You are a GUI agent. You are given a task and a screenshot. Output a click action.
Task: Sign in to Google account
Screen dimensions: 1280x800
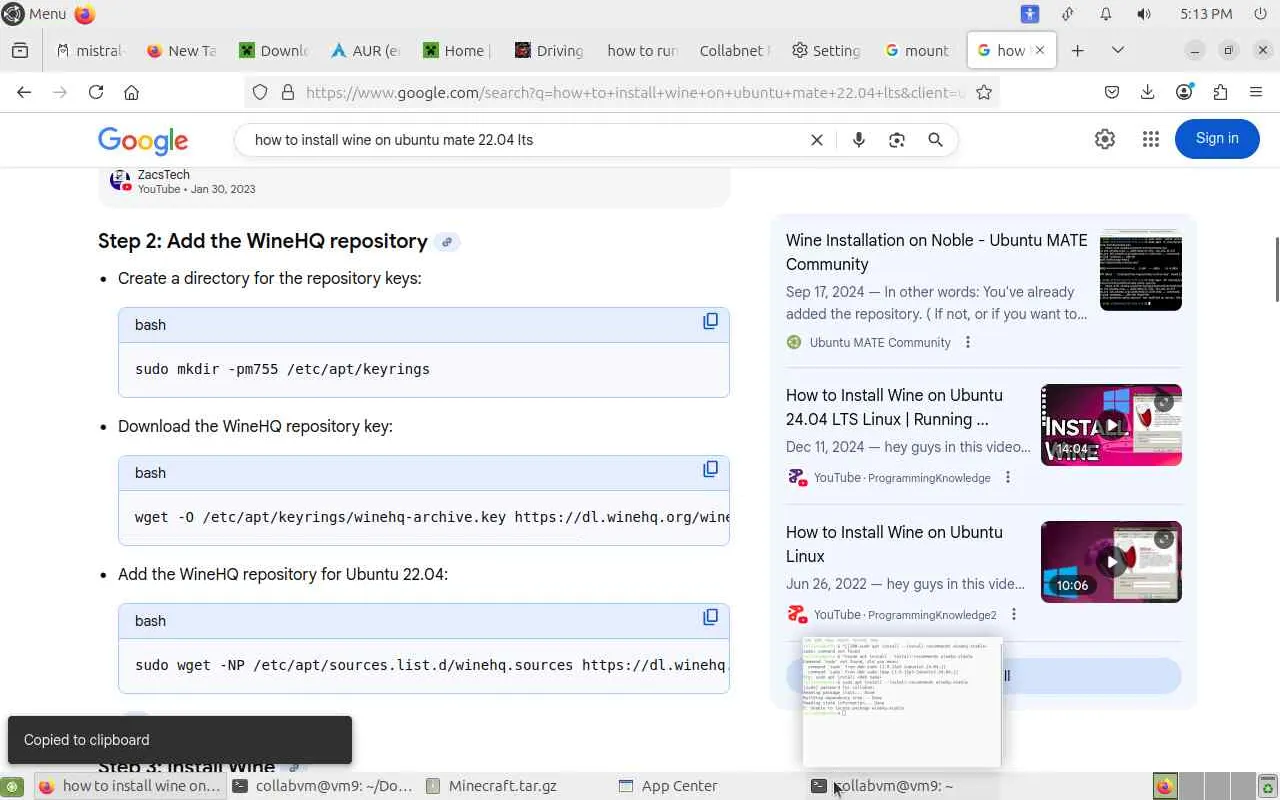click(1217, 139)
